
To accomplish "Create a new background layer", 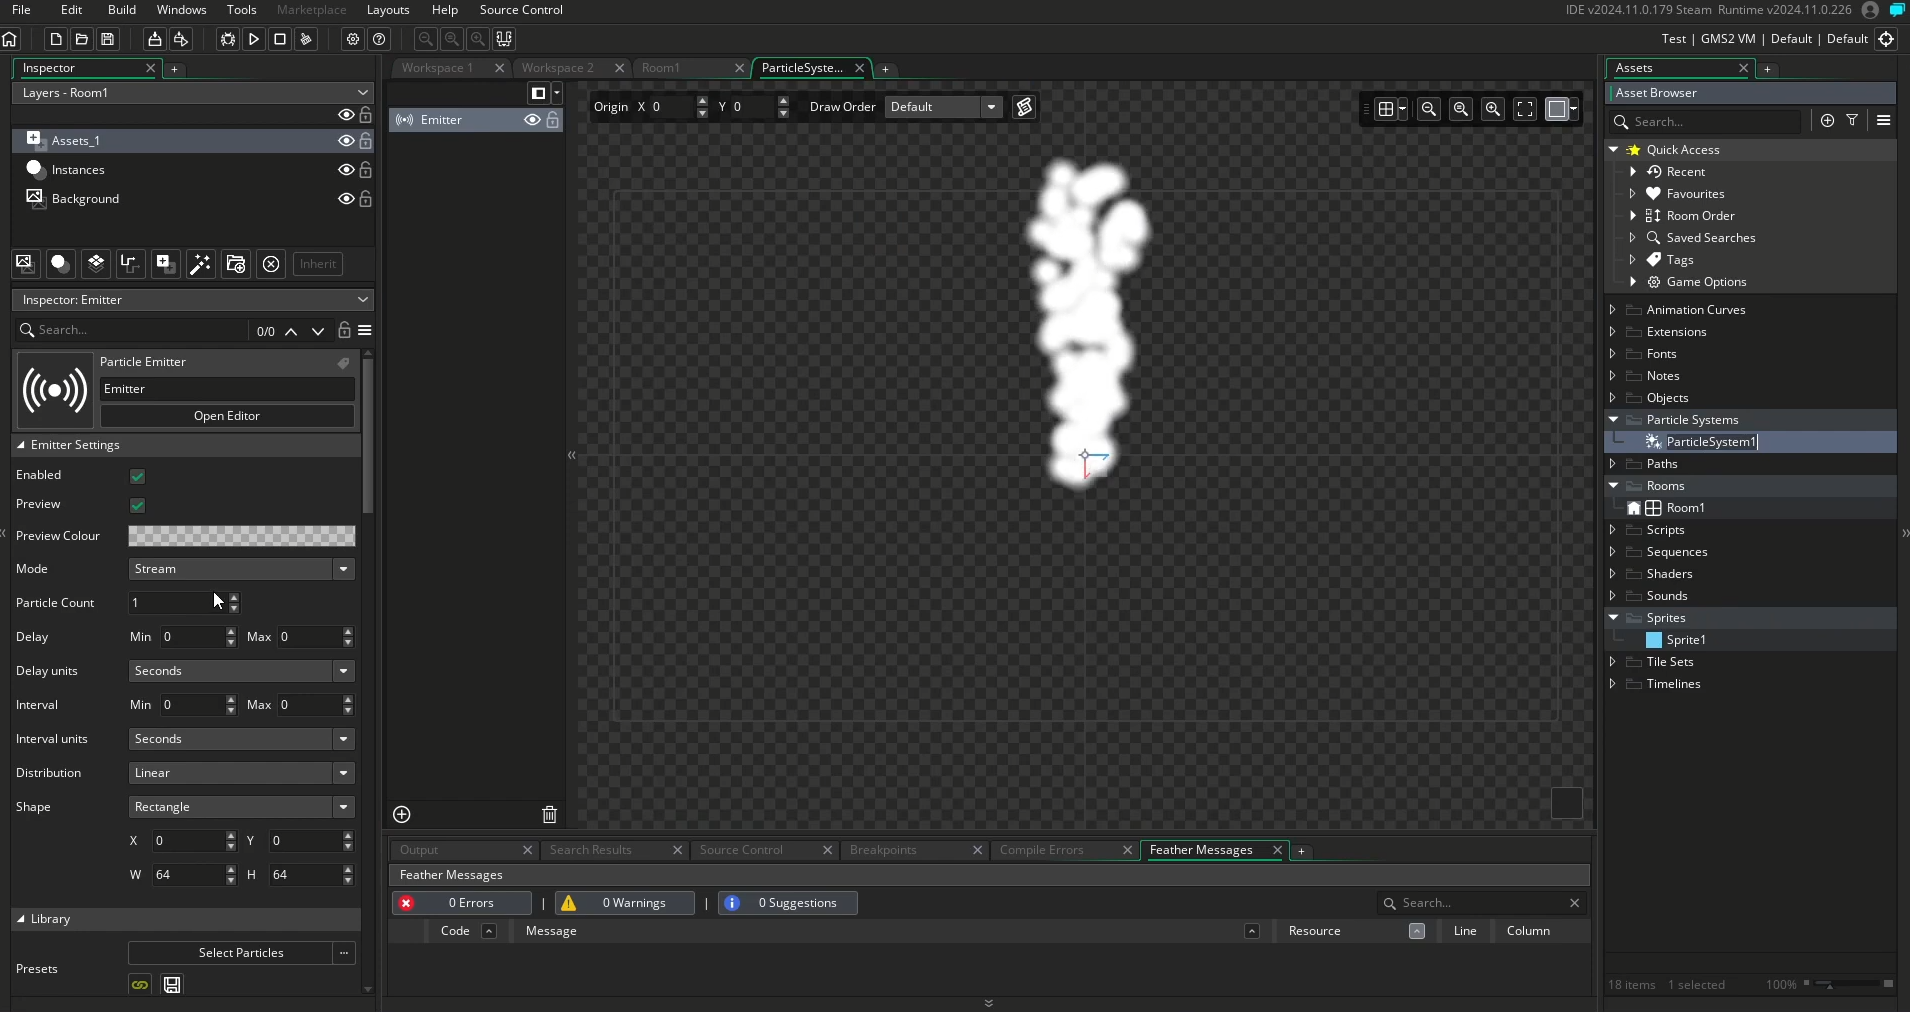I will tap(25, 263).
